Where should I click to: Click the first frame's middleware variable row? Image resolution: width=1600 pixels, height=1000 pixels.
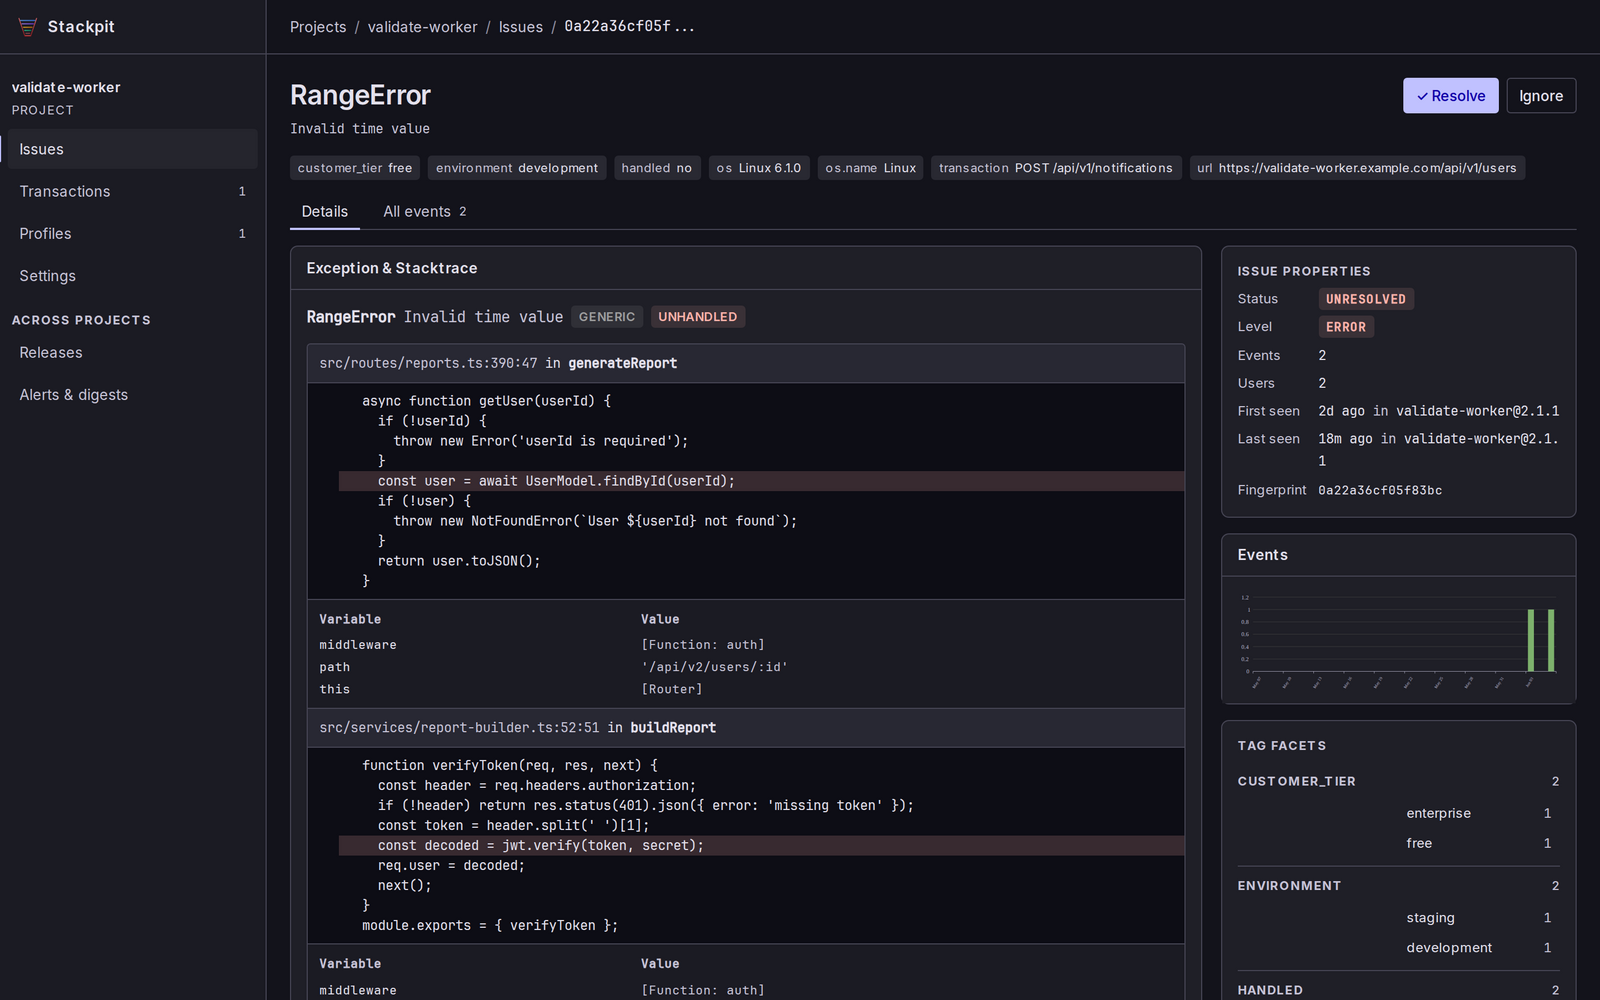coord(746,645)
